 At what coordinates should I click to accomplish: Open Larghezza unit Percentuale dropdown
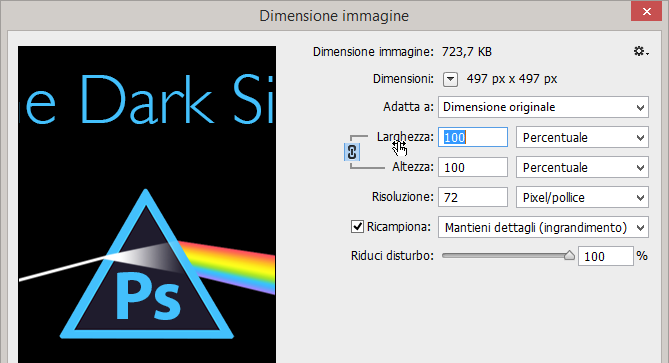tap(582, 137)
